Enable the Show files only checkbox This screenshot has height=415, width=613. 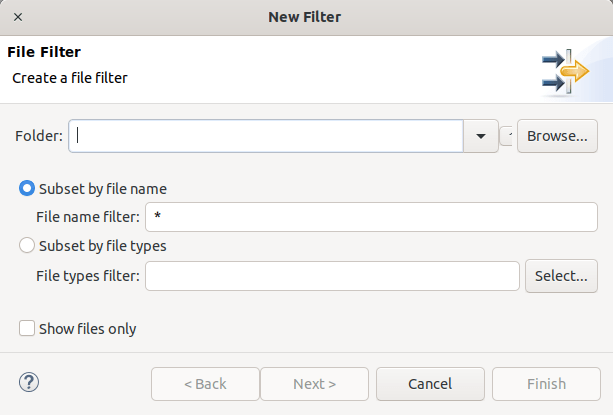27,328
